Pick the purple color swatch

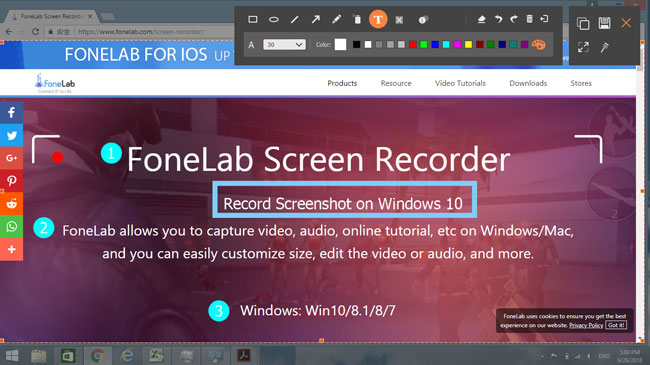[x=524, y=44]
